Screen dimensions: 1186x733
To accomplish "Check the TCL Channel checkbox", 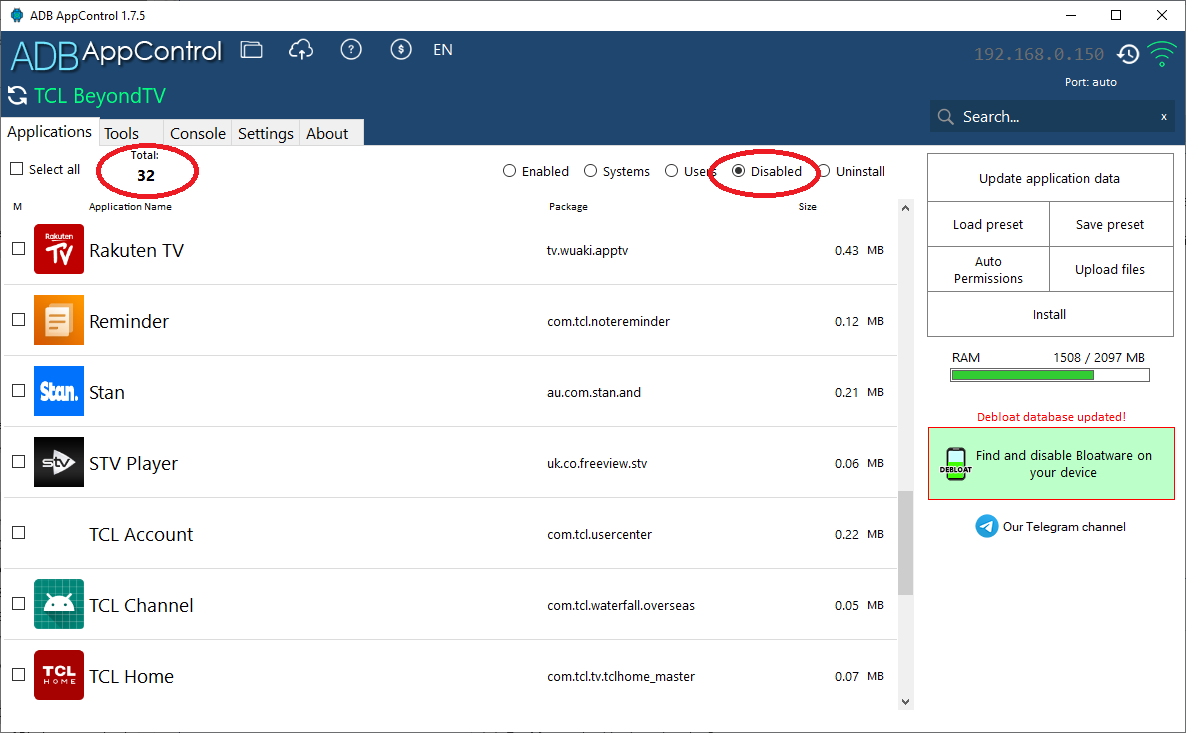I will coord(19,604).
